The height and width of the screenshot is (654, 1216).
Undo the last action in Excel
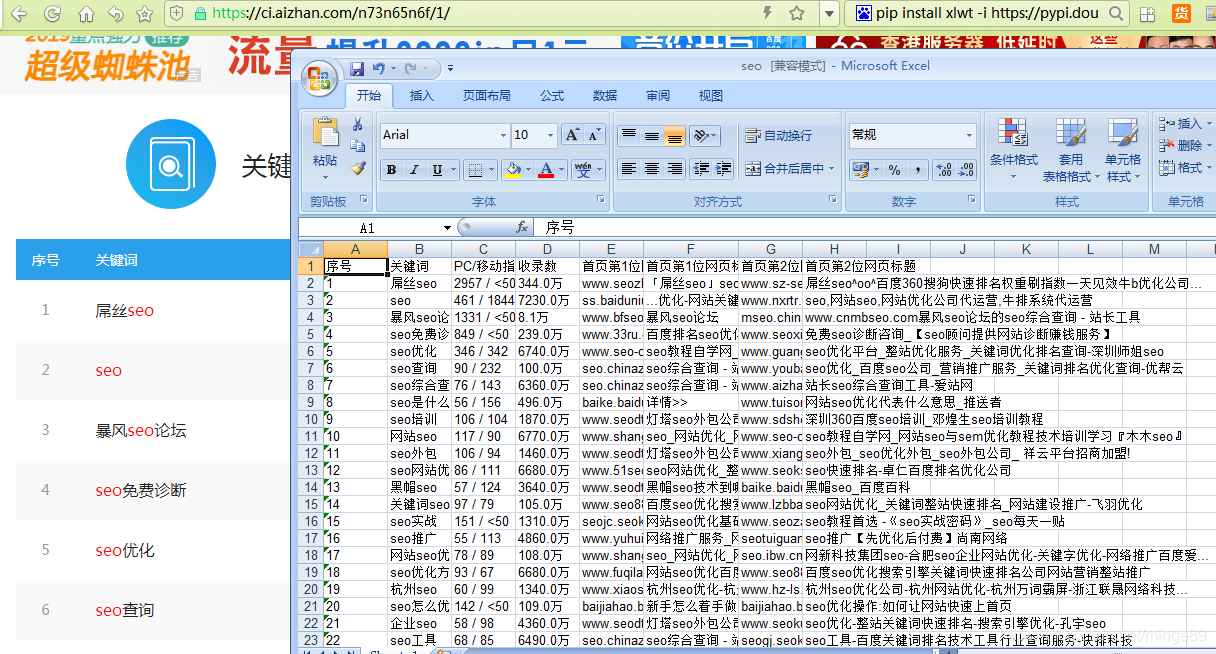[x=379, y=69]
